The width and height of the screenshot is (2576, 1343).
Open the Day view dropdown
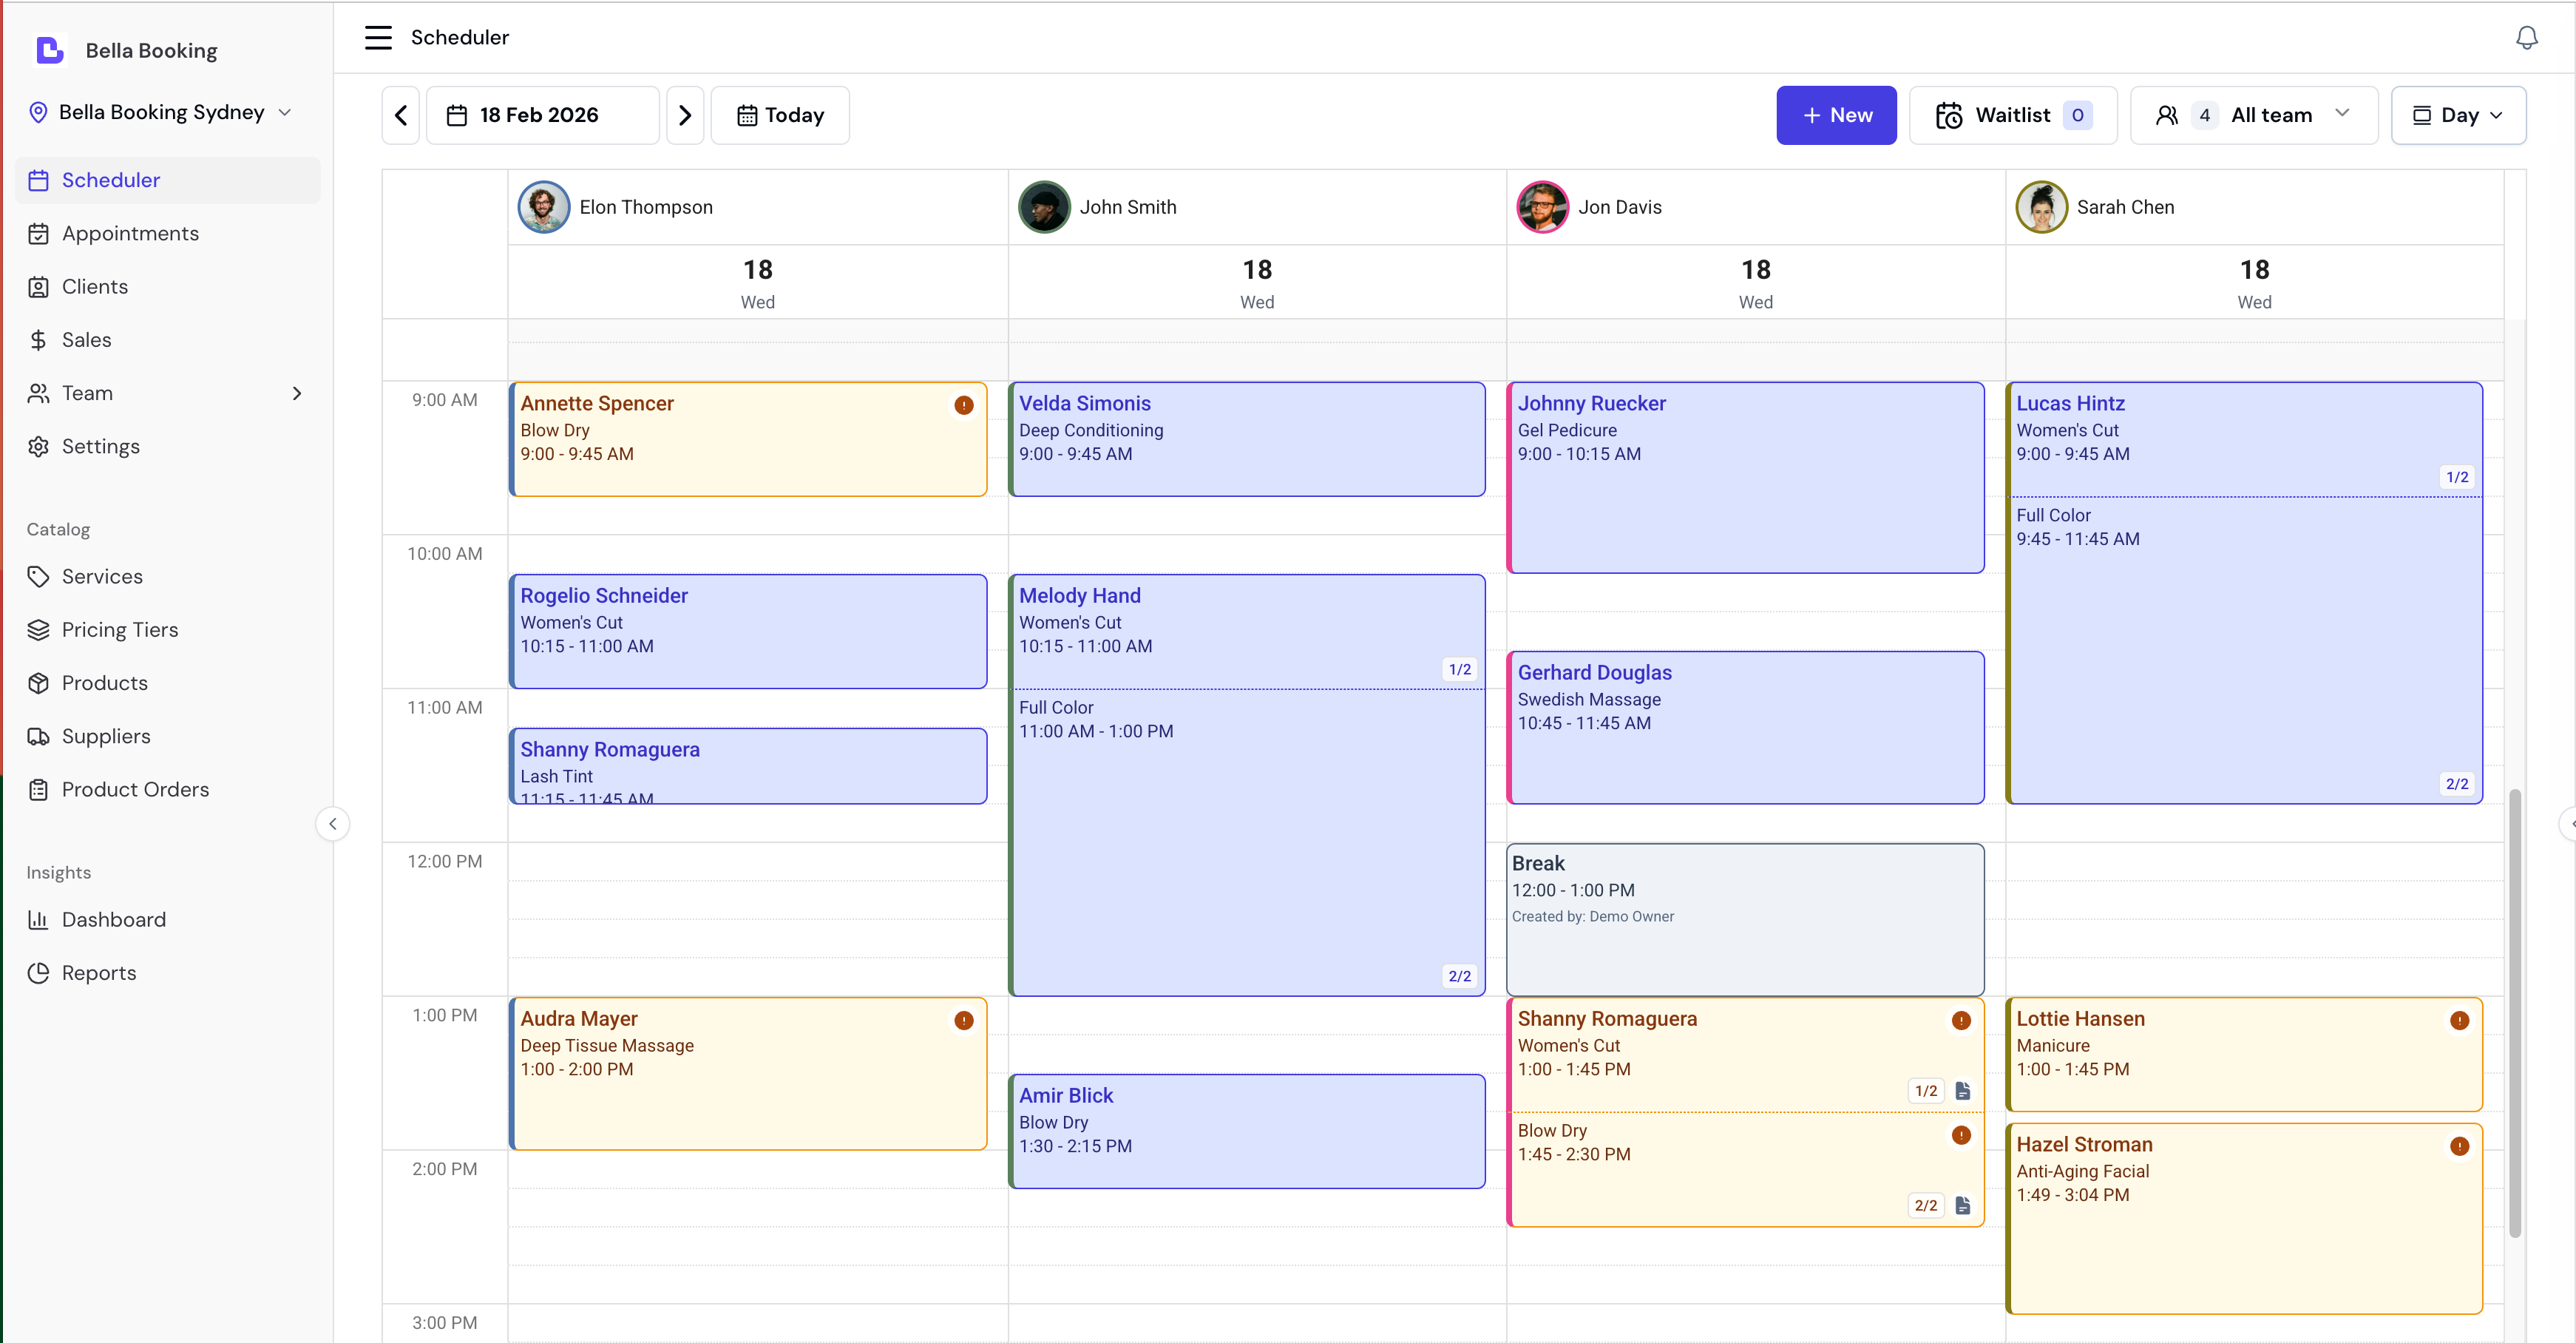tap(2458, 115)
